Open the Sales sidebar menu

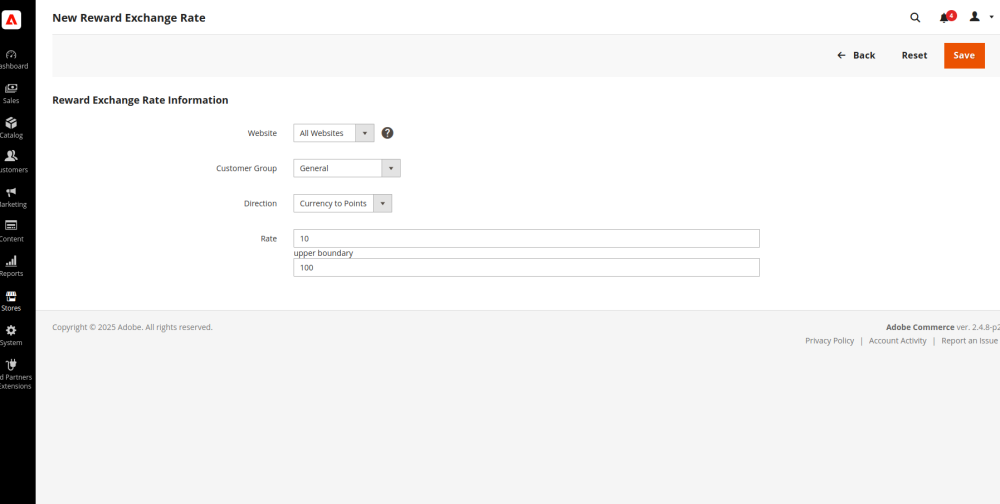click(11, 93)
